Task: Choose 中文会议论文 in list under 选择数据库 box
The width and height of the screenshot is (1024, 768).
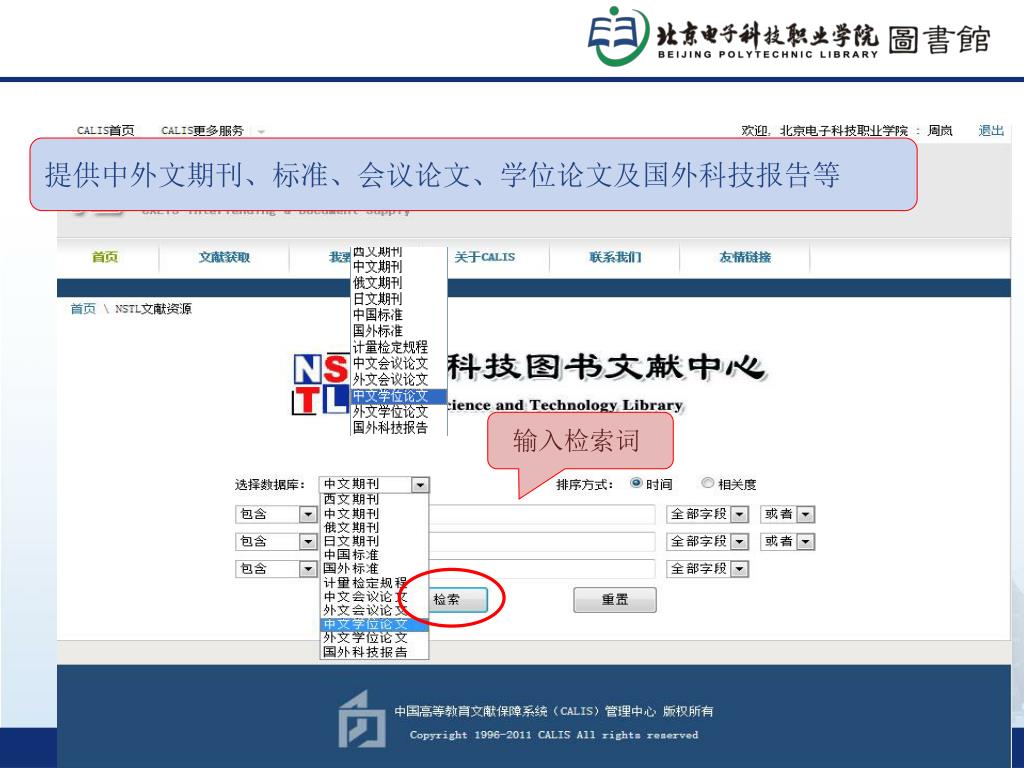Action: pyautogui.click(x=374, y=597)
